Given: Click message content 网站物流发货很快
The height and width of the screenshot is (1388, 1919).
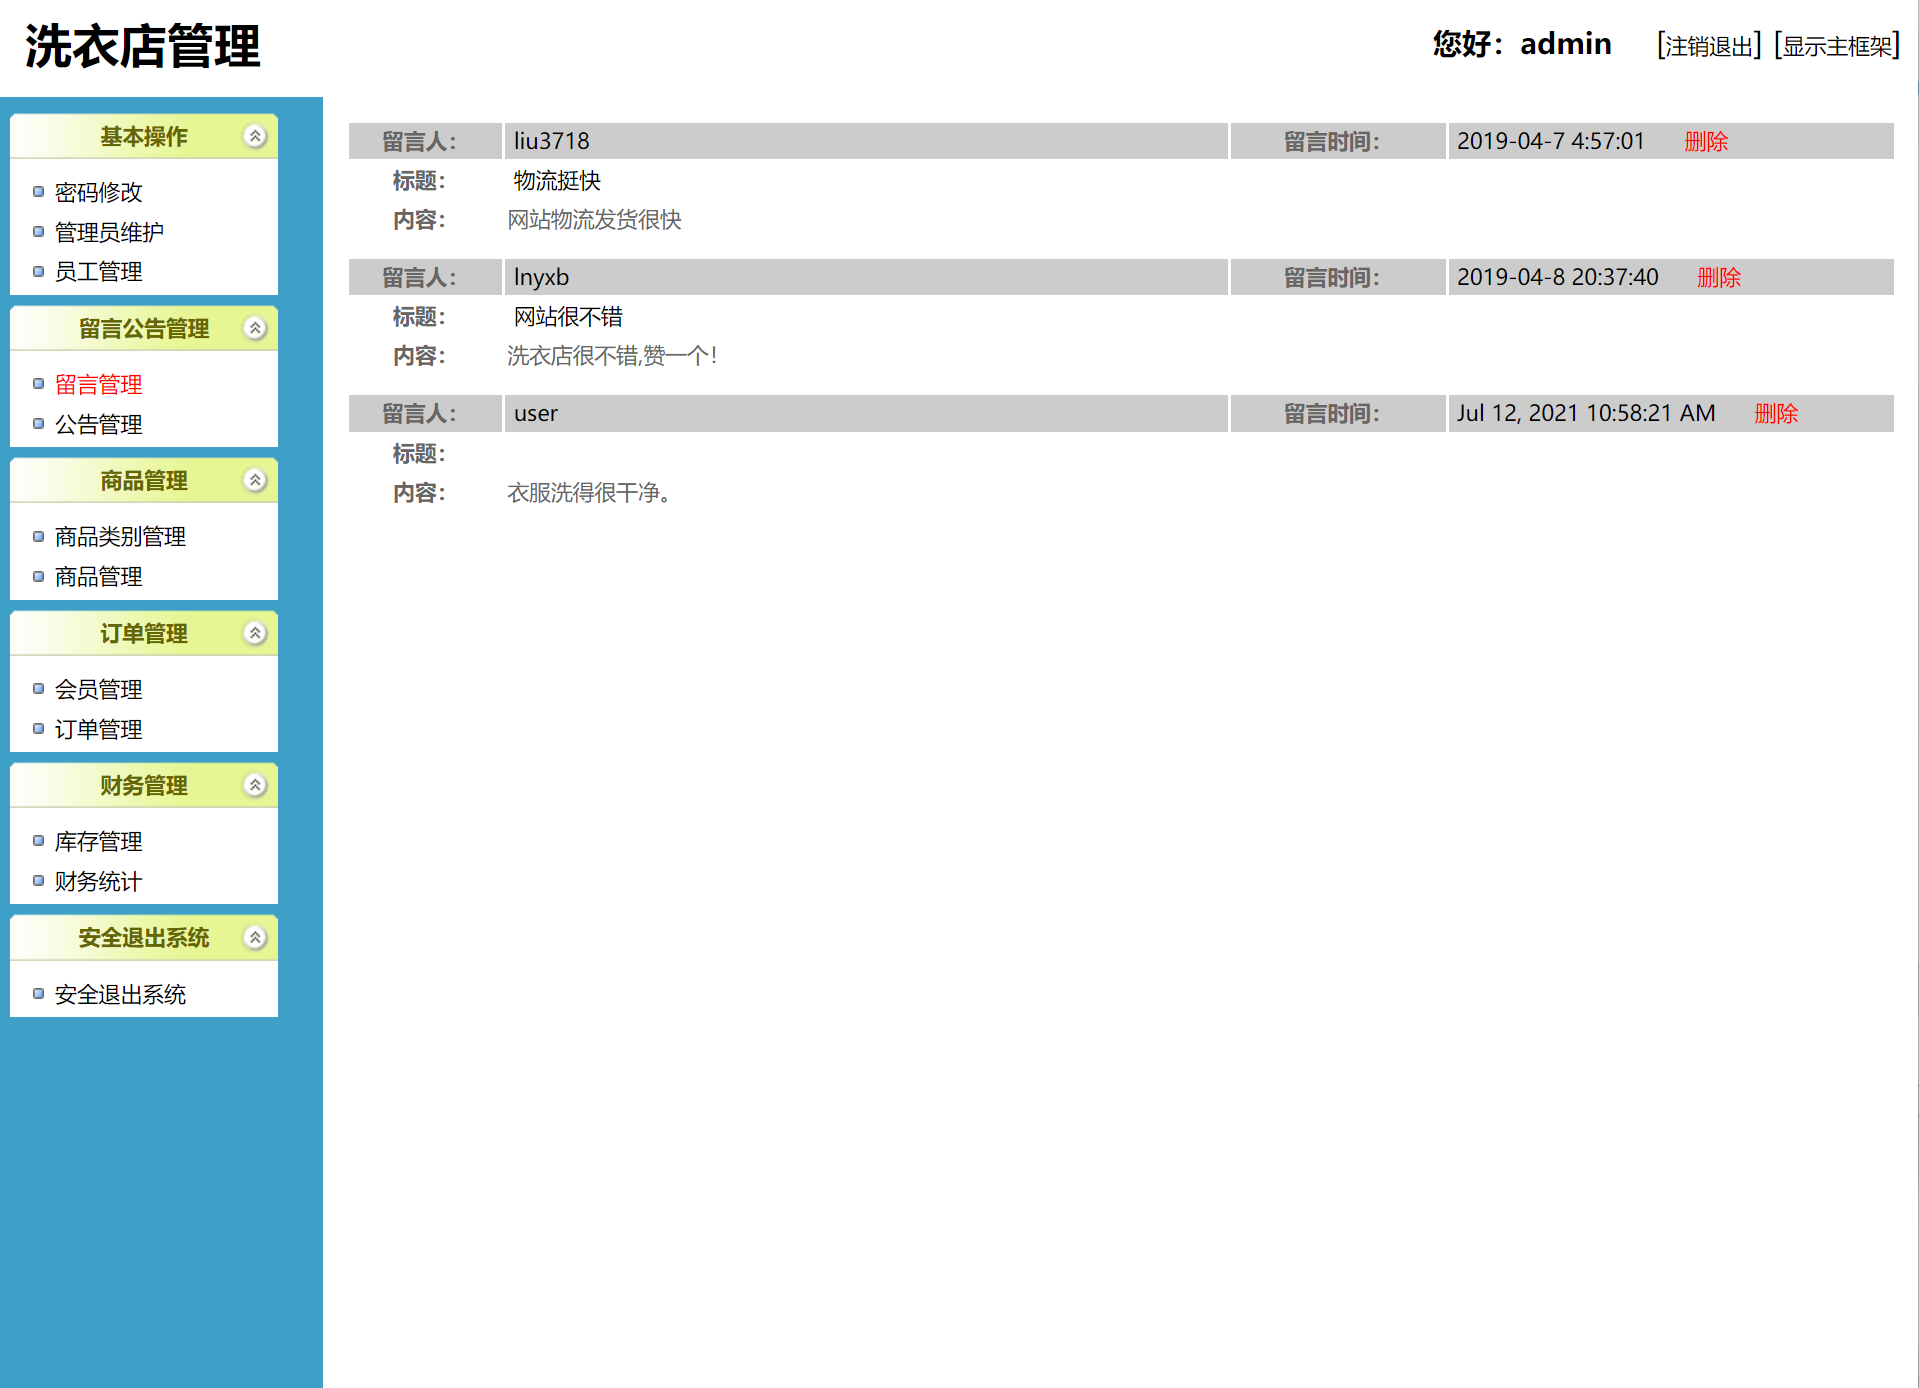Looking at the screenshot, I should point(594,220).
